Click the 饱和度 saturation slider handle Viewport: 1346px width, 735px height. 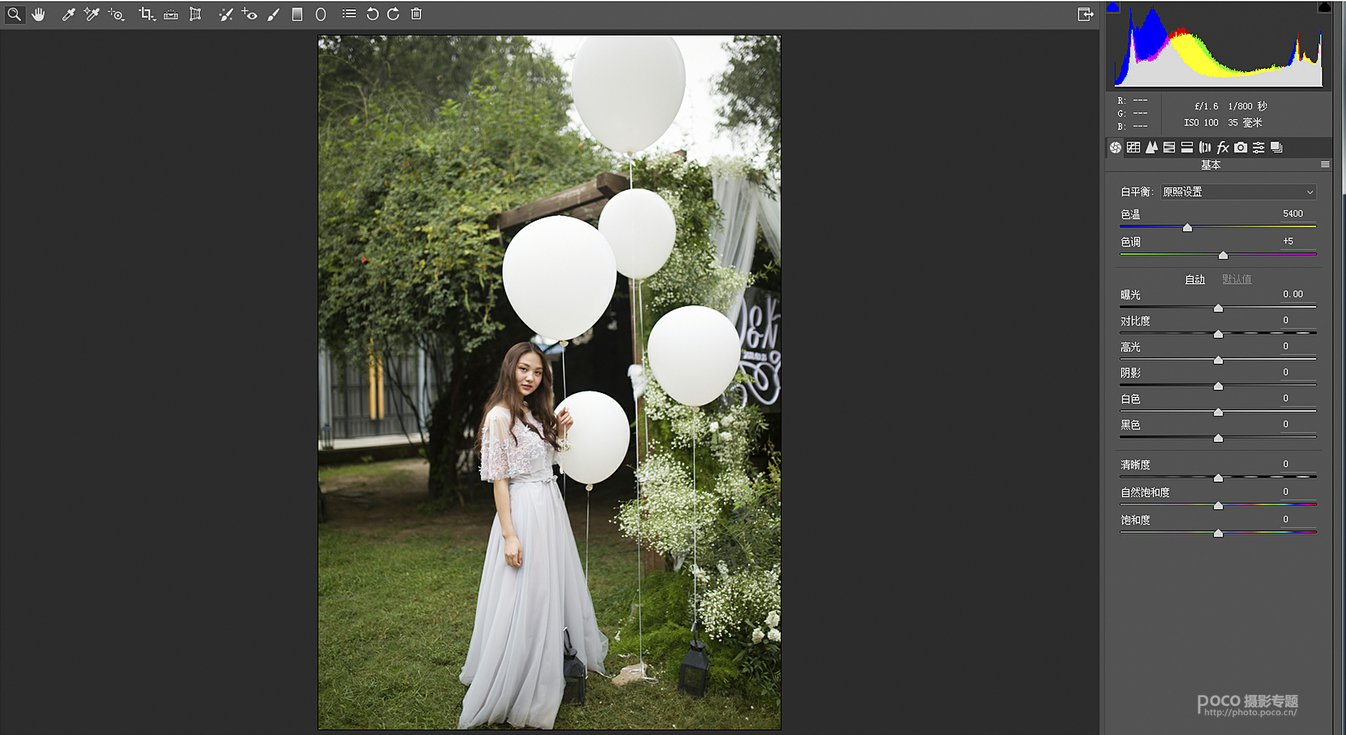pos(1218,533)
